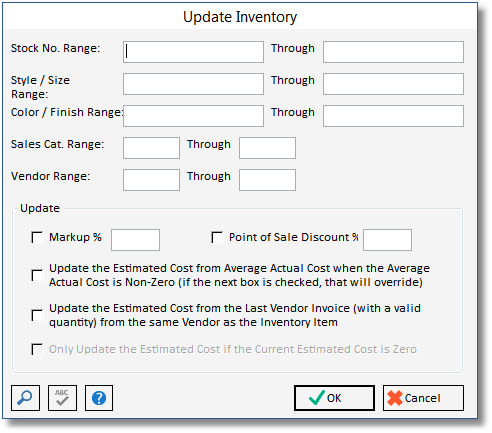The height and width of the screenshot is (433, 492).
Task: Select the Color / Finish Range start field
Action: click(193, 116)
